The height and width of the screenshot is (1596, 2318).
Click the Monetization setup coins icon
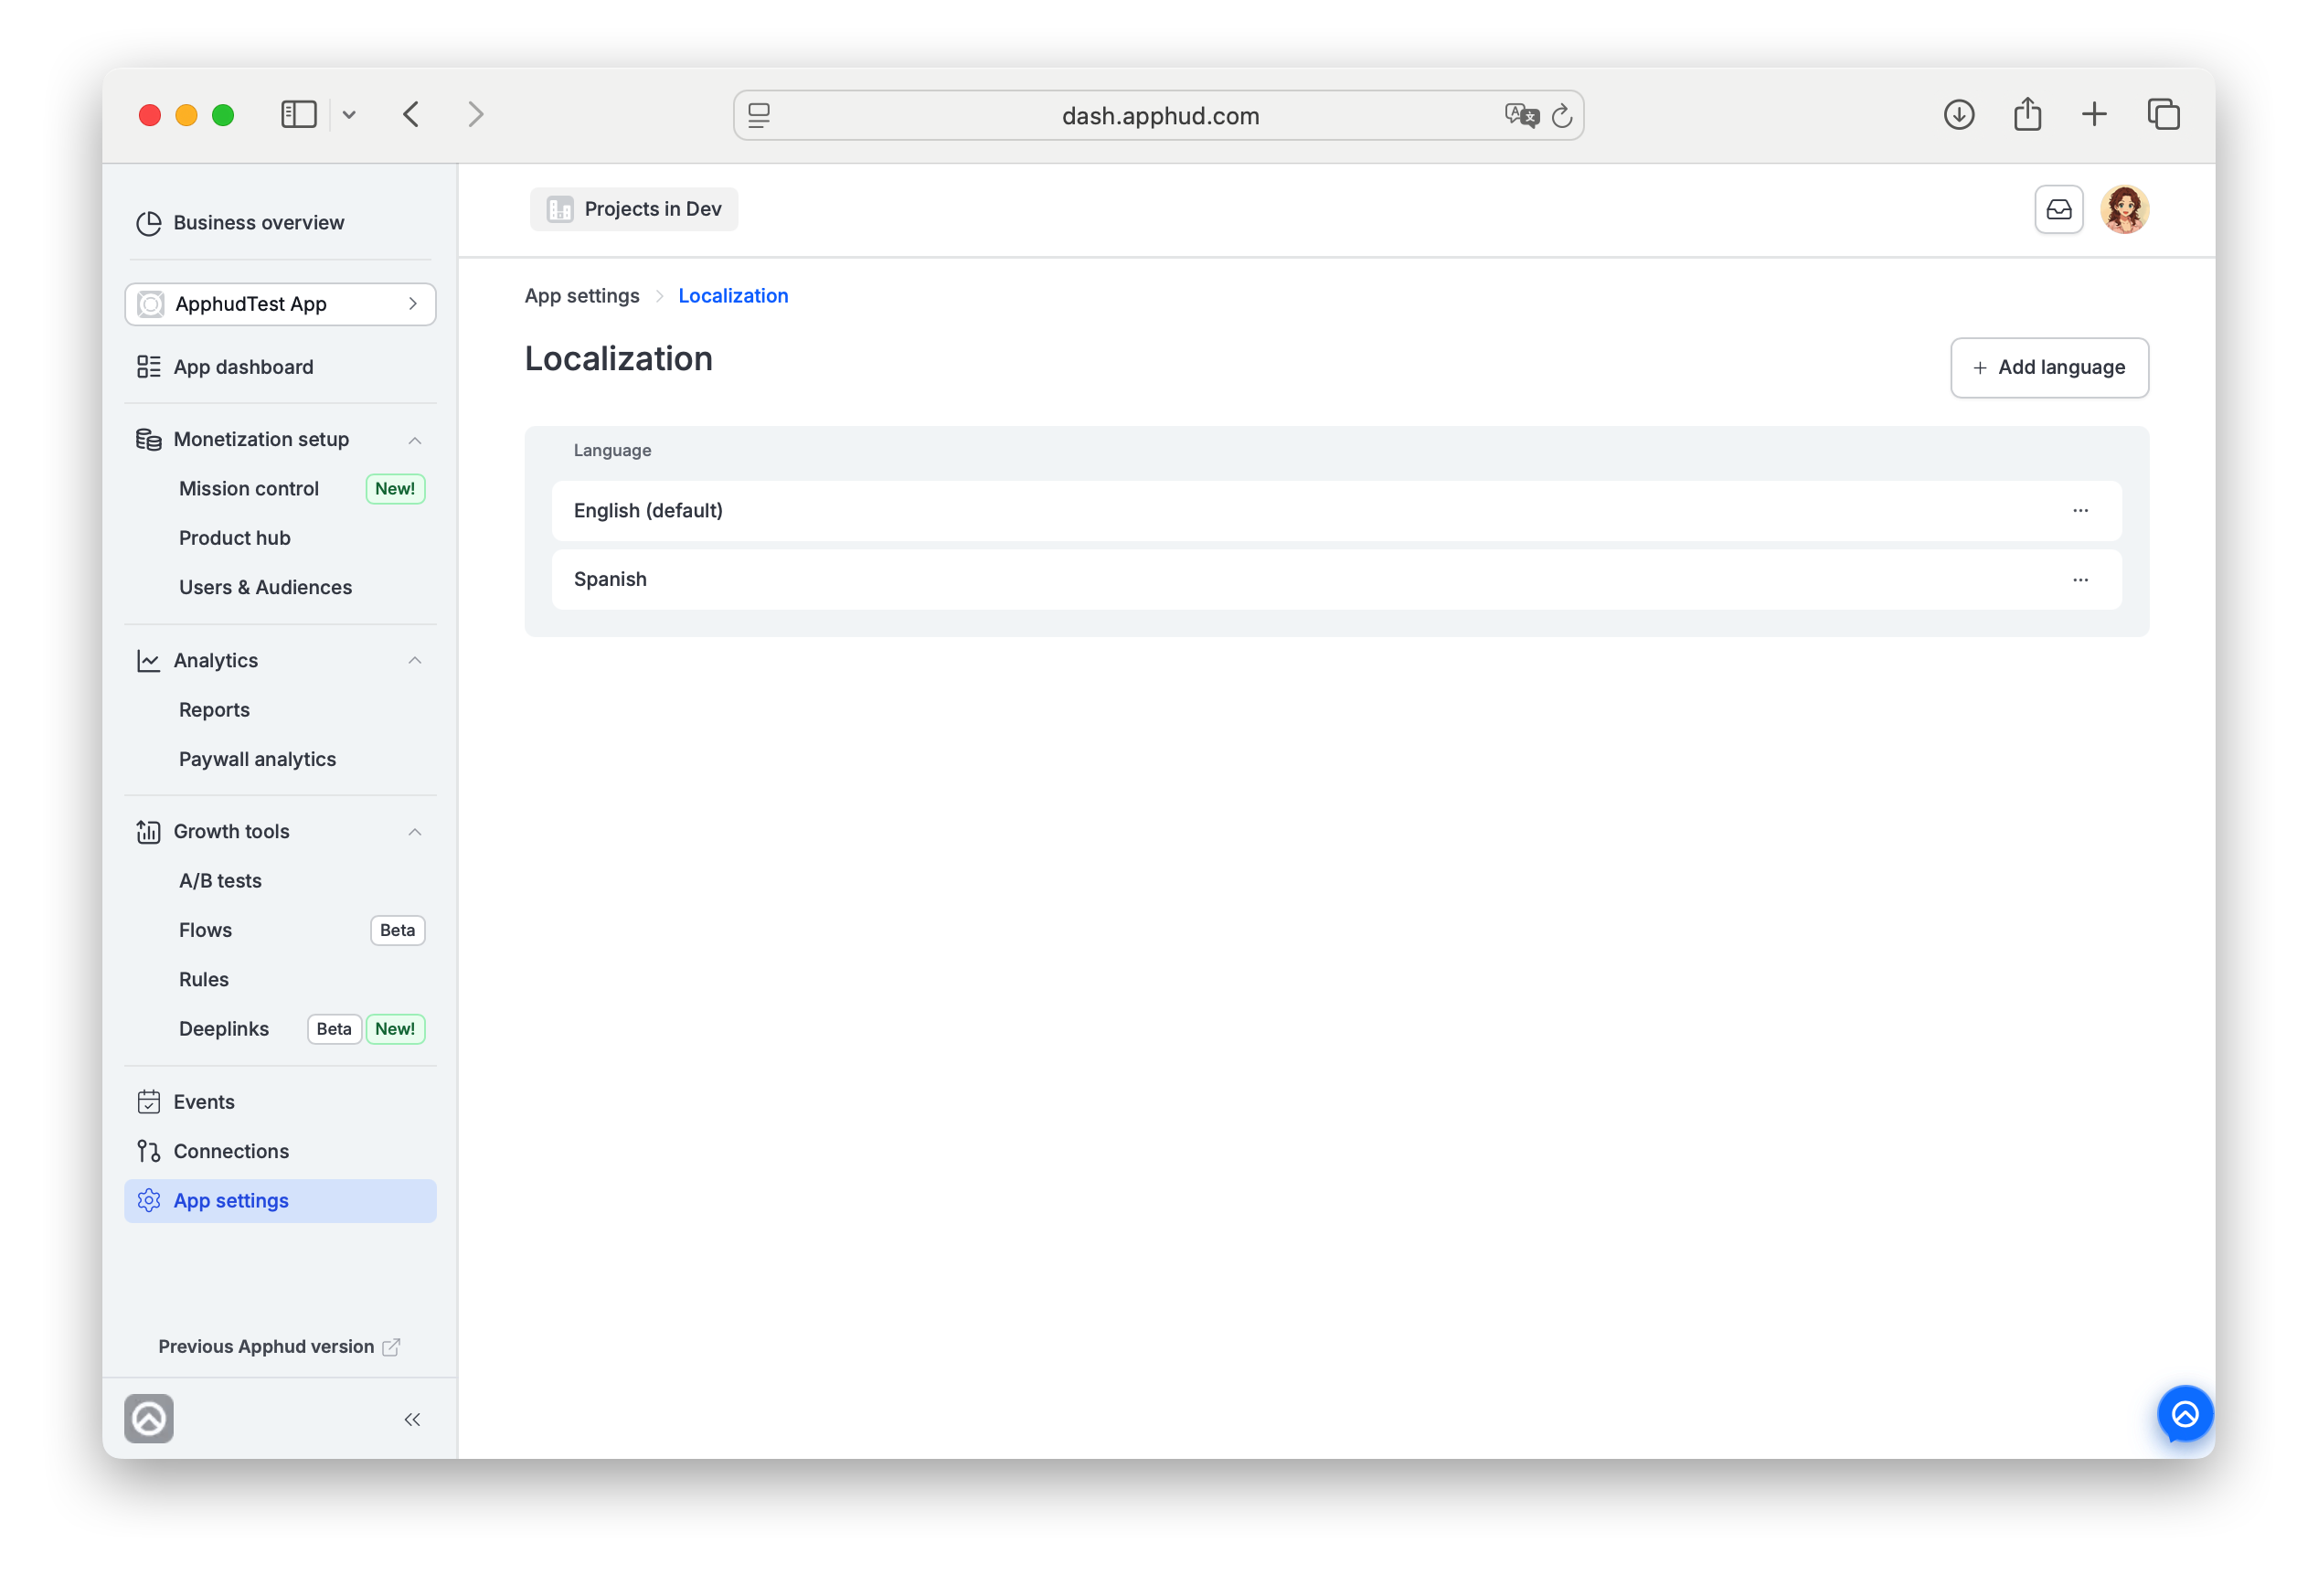pyautogui.click(x=149, y=440)
